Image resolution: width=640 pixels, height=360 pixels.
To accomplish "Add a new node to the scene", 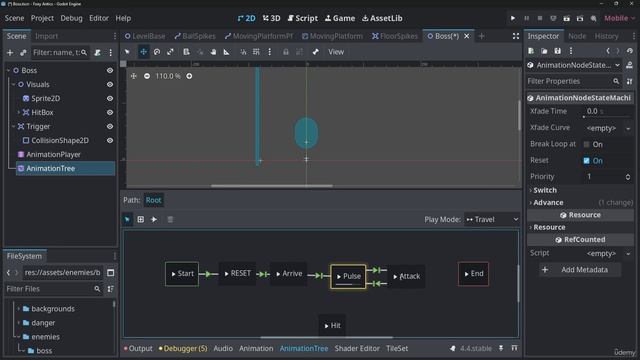I will tap(10, 53).
